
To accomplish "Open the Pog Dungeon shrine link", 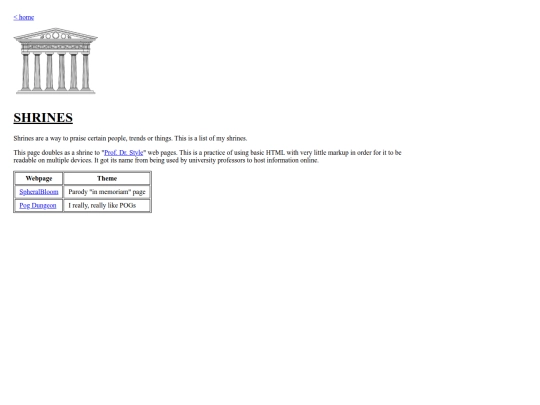I will 38,206.
